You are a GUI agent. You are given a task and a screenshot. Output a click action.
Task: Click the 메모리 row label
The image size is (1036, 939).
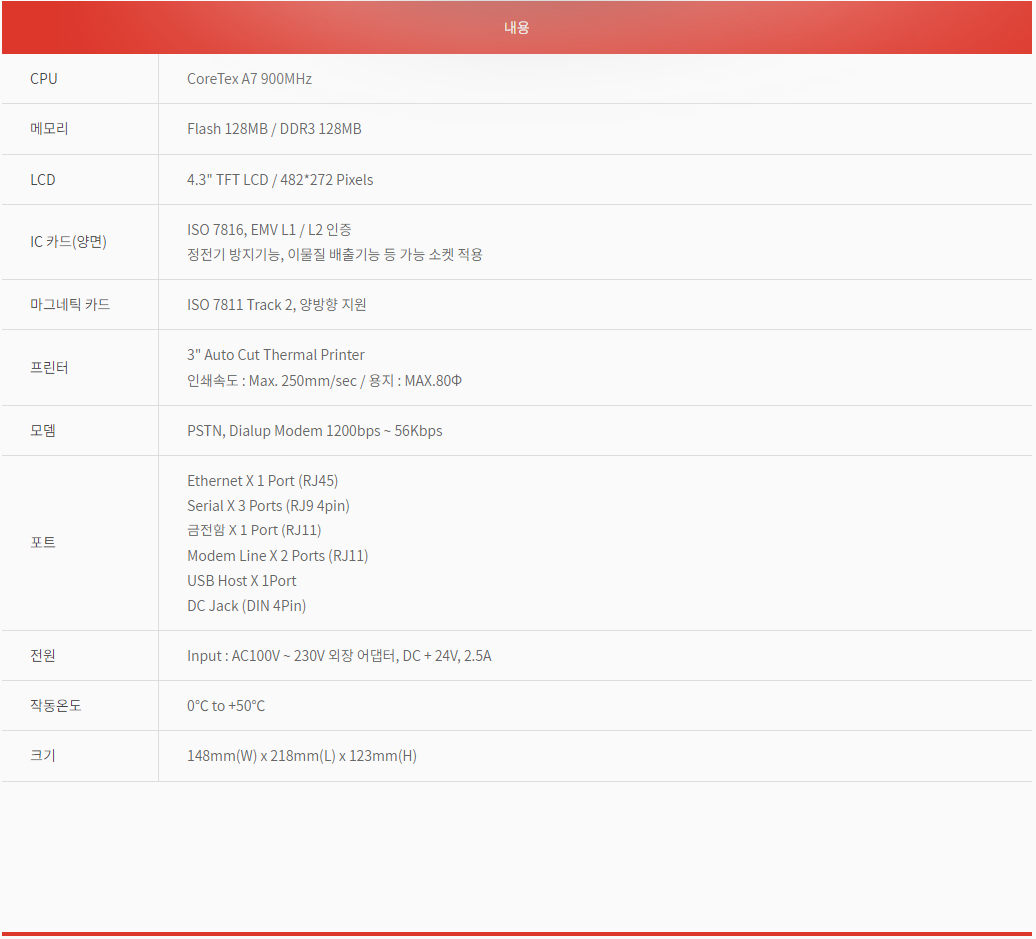click(x=49, y=129)
